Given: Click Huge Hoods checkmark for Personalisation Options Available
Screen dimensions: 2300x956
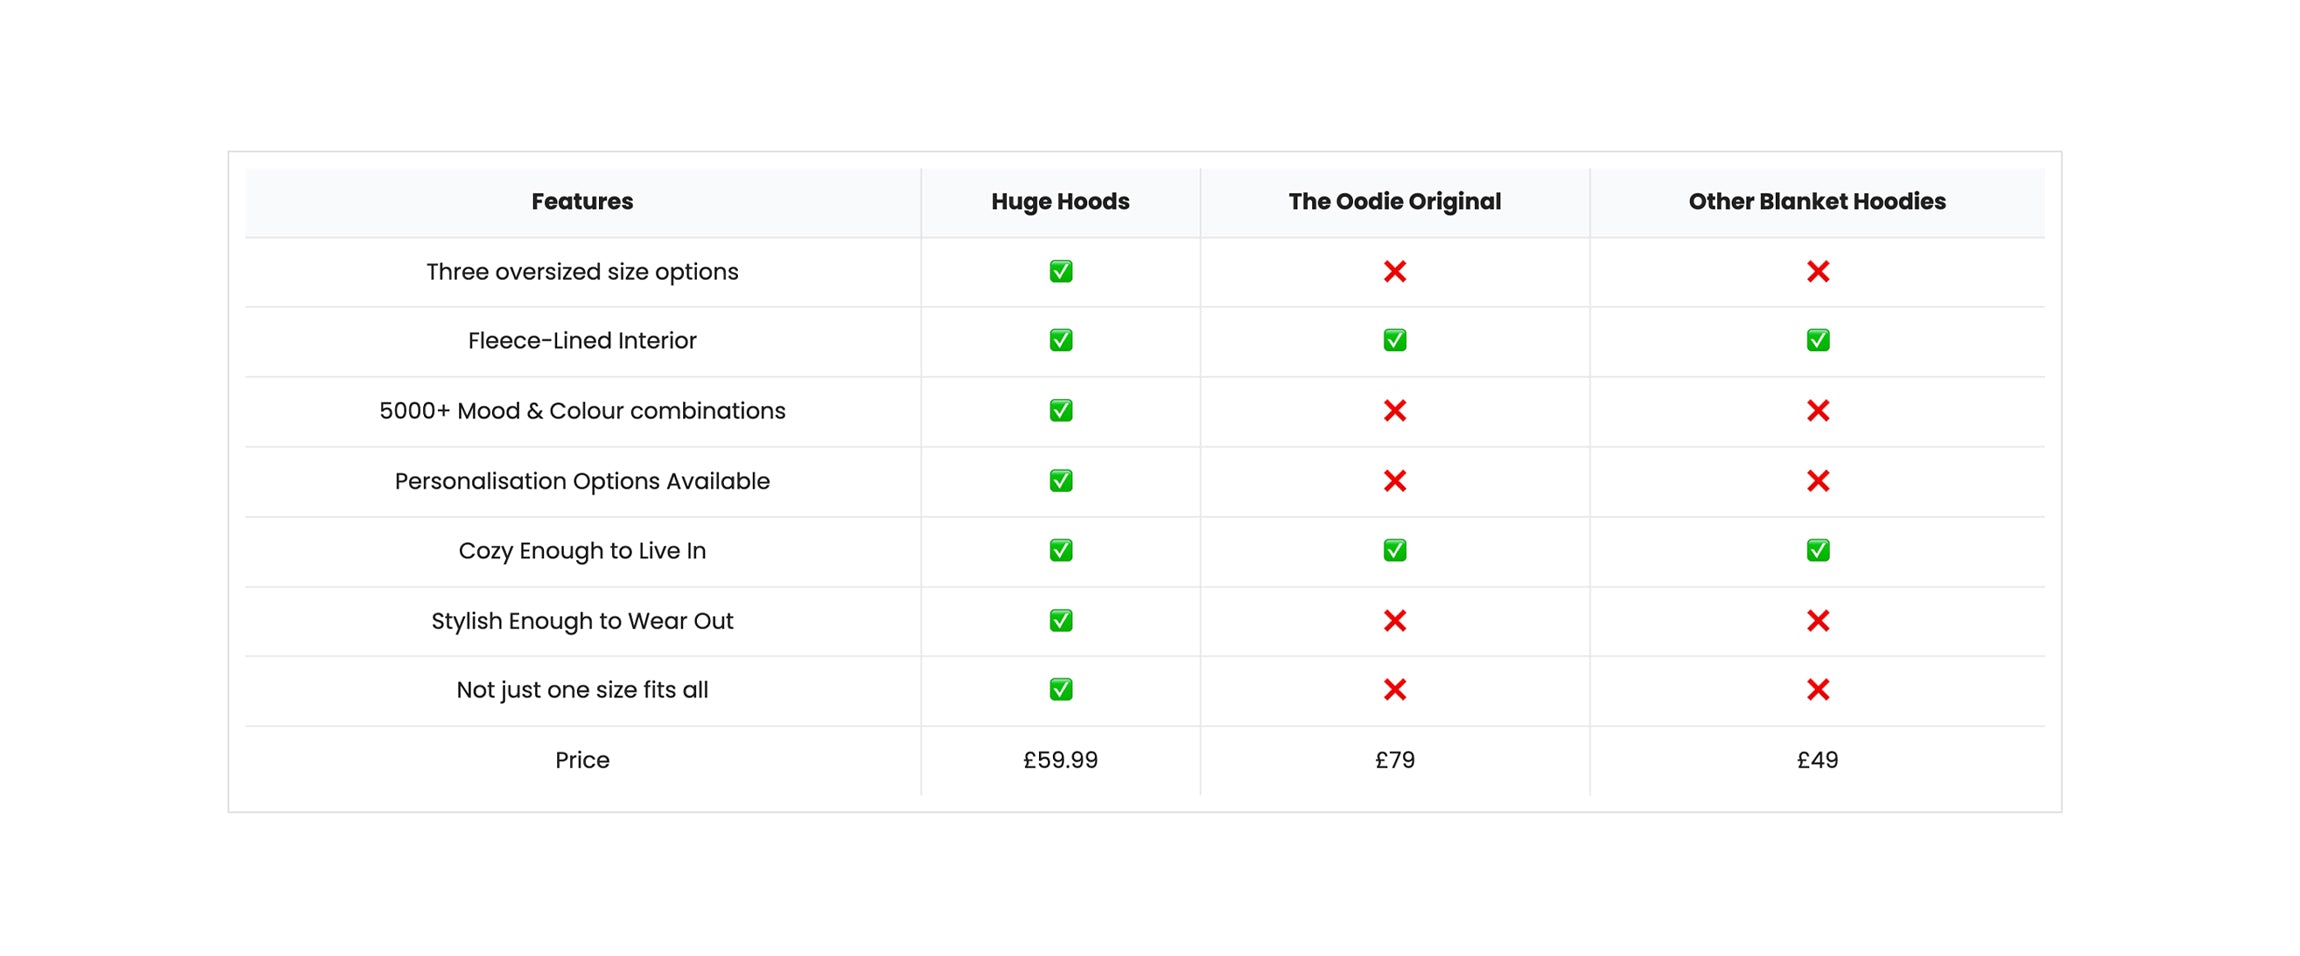Looking at the screenshot, I should (1060, 481).
